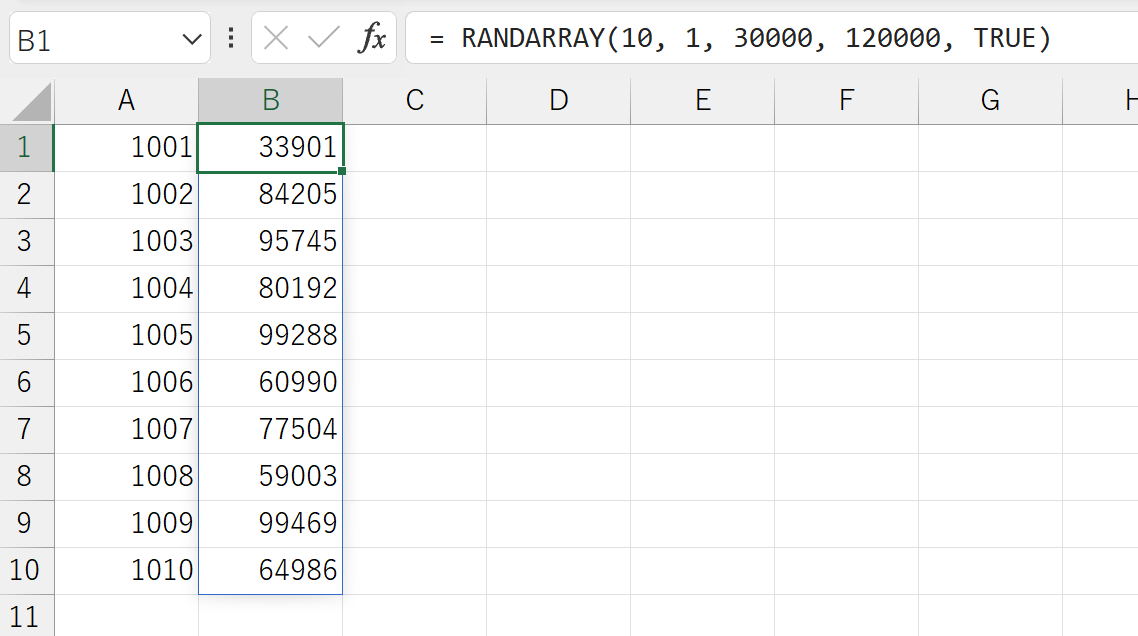The width and height of the screenshot is (1138, 636).
Task: Select cell B10 containing 64986
Action: [271, 571]
